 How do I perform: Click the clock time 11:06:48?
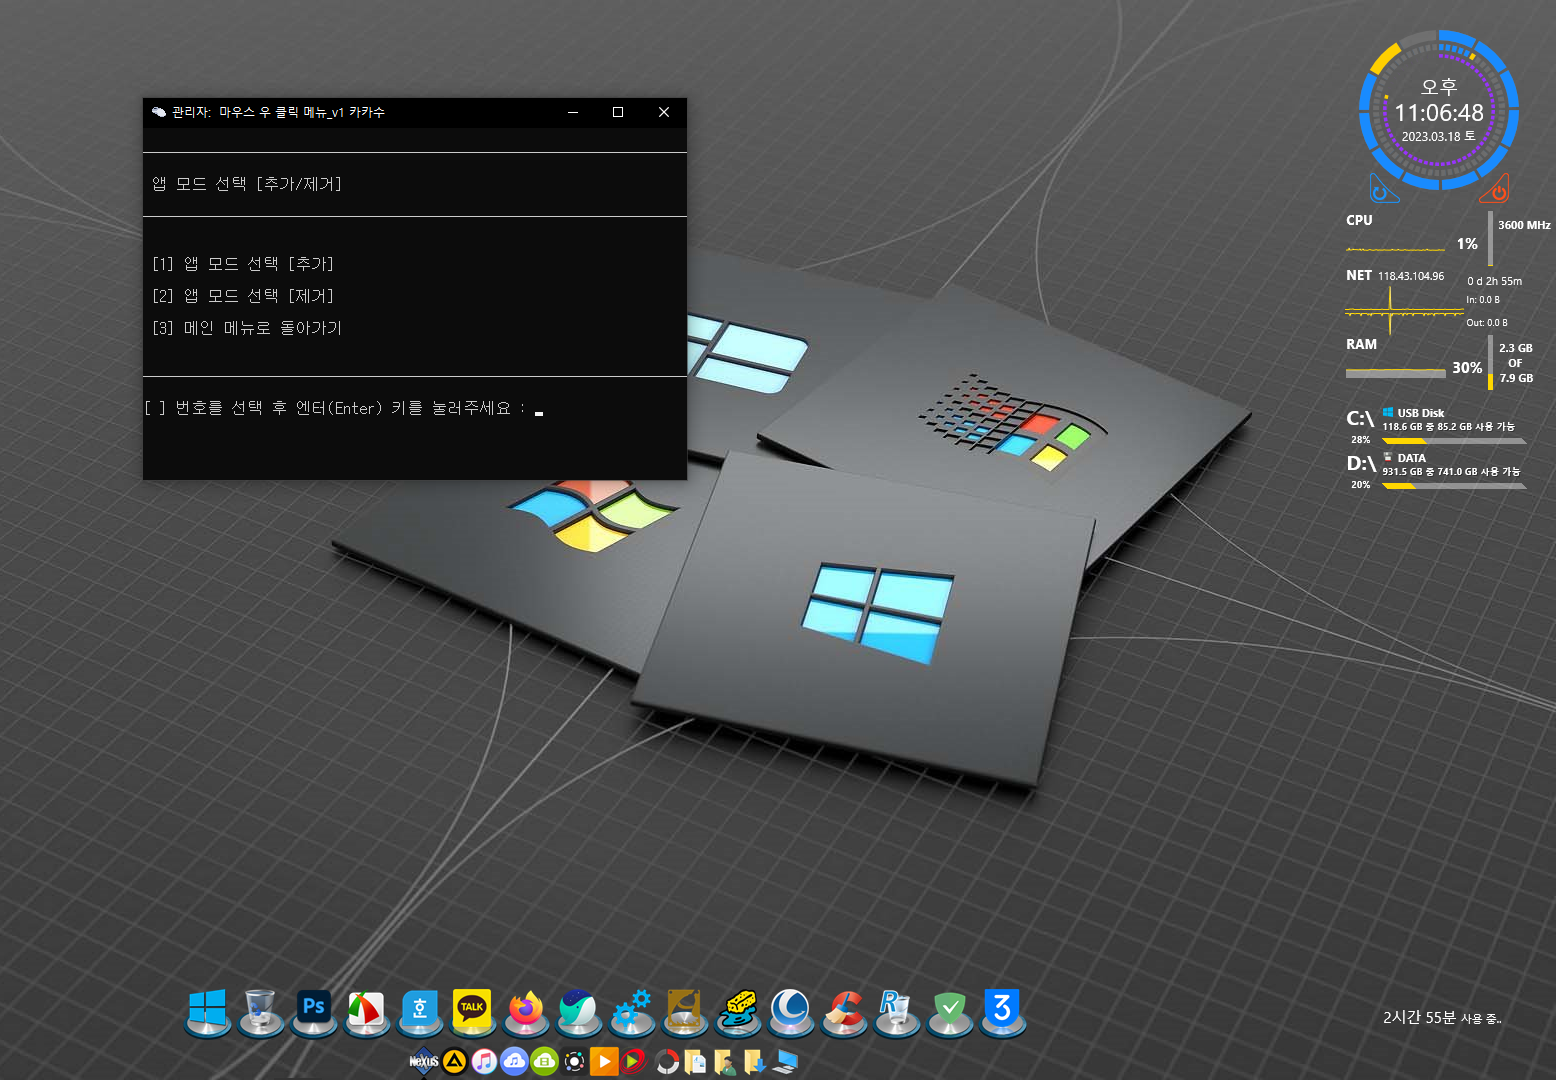click(1439, 113)
